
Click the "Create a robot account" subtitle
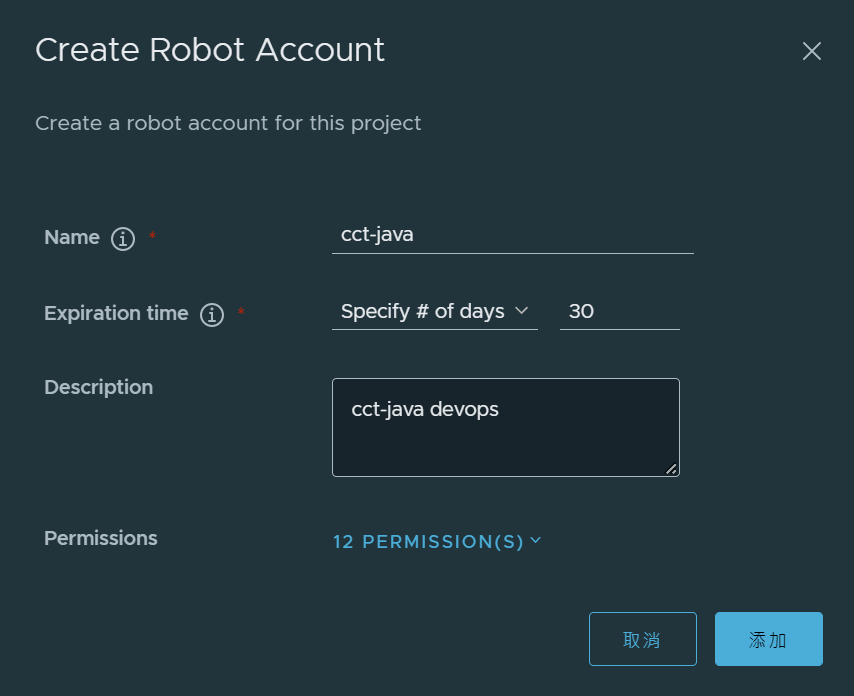tap(228, 123)
